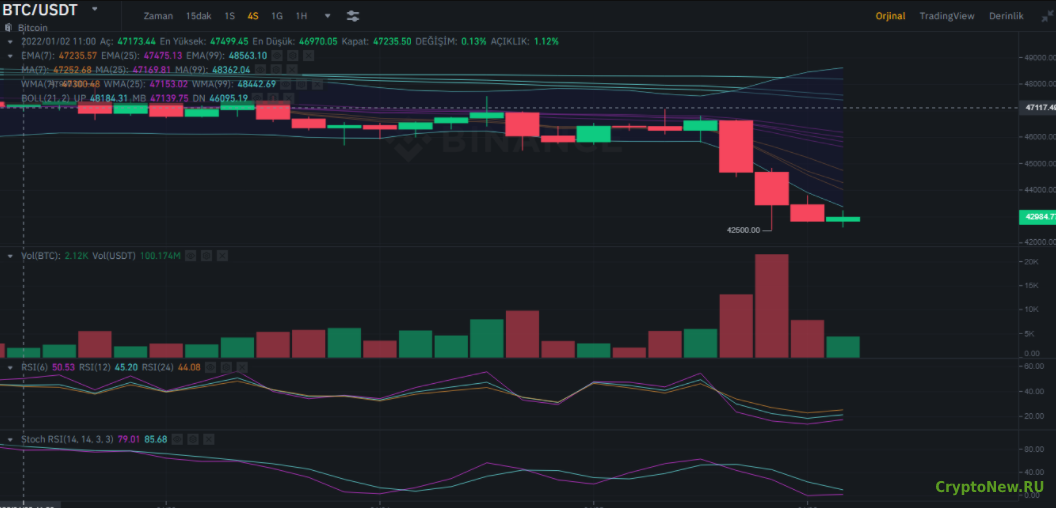Click the BOLL UP value 48184.31
Viewport: 1056px width, 508px height.
108,98
